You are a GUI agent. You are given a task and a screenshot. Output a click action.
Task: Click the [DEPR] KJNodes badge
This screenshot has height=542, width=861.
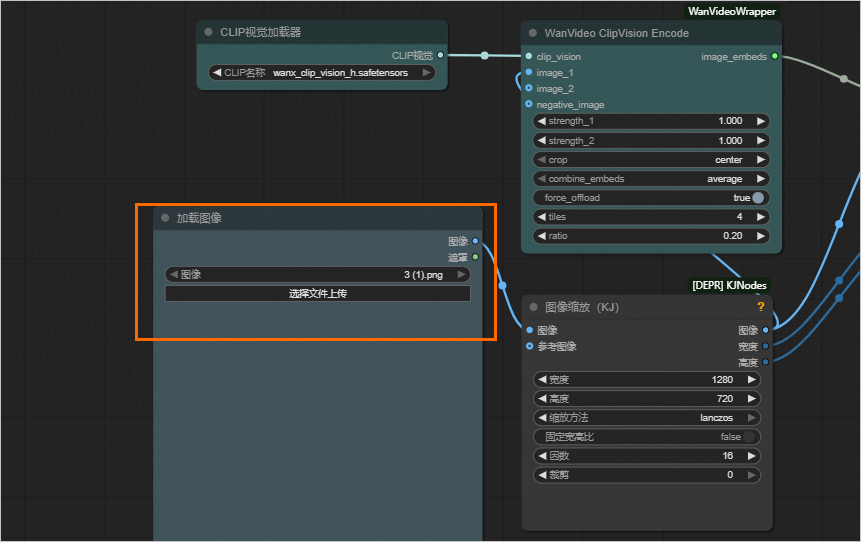point(729,285)
